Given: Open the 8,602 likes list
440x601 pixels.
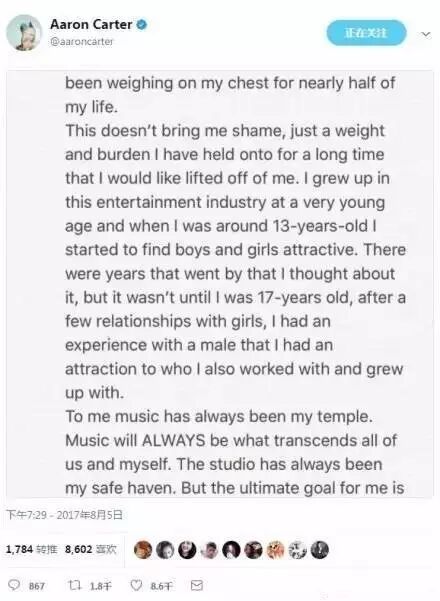Looking at the screenshot, I should [x=90, y=549].
